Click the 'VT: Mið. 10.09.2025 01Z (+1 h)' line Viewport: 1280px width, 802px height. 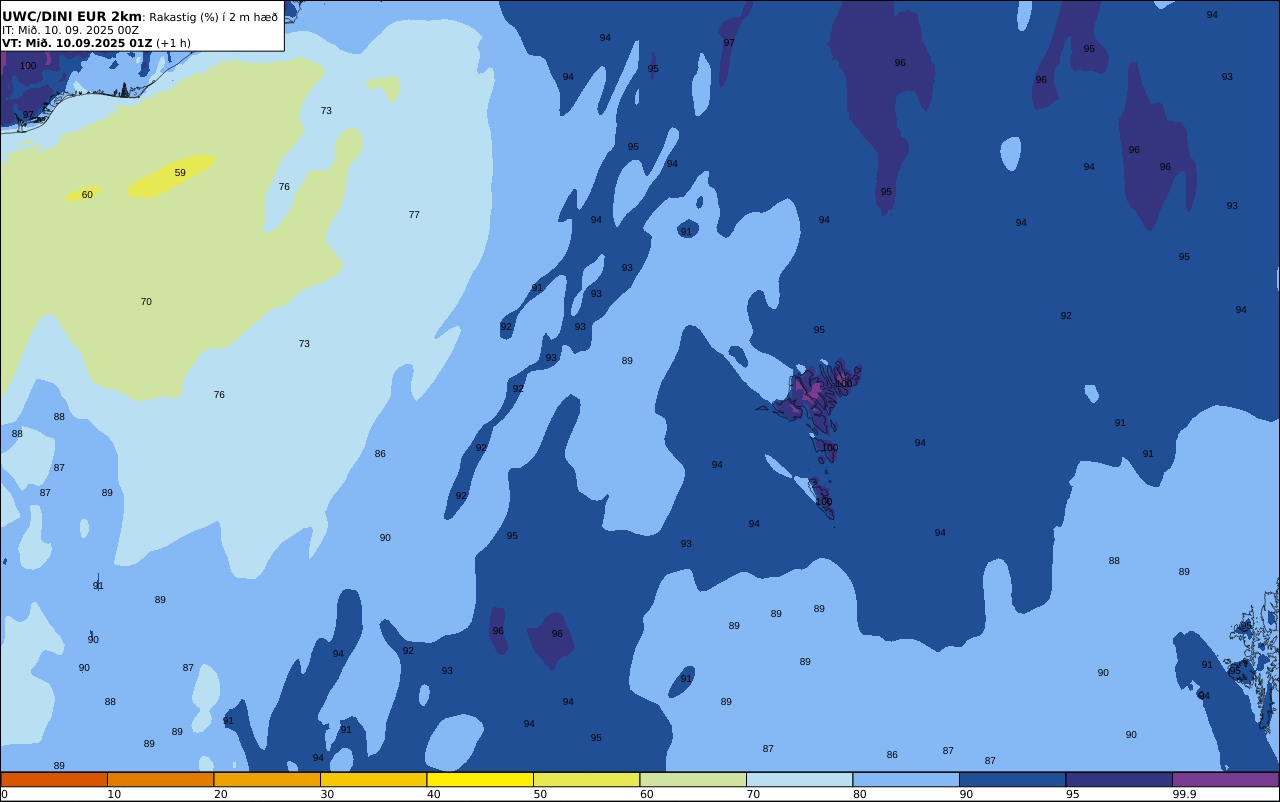(x=96, y=43)
